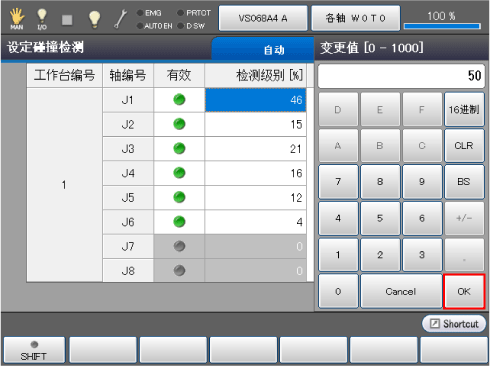Toggle J4 enabled green indicator
Image resolution: width=490 pixels, height=366 pixels.
point(179,173)
